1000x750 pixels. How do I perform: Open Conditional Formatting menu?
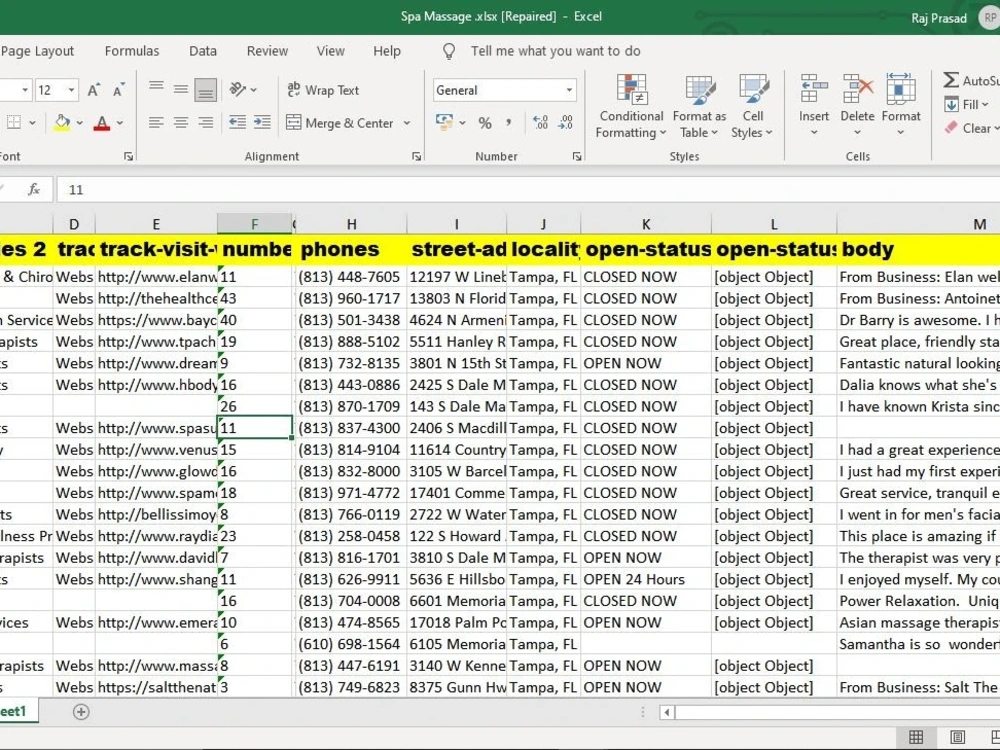(x=631, y=106)
